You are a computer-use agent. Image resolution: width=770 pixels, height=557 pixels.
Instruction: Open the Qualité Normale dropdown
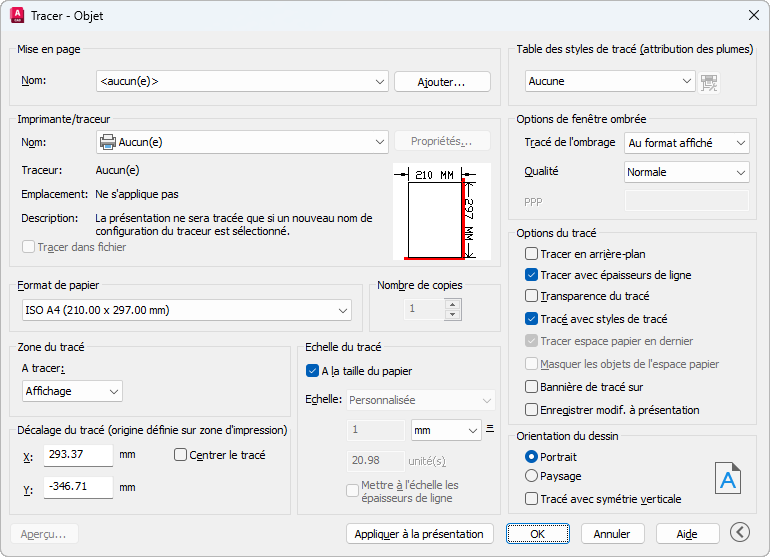pos(686,172)
